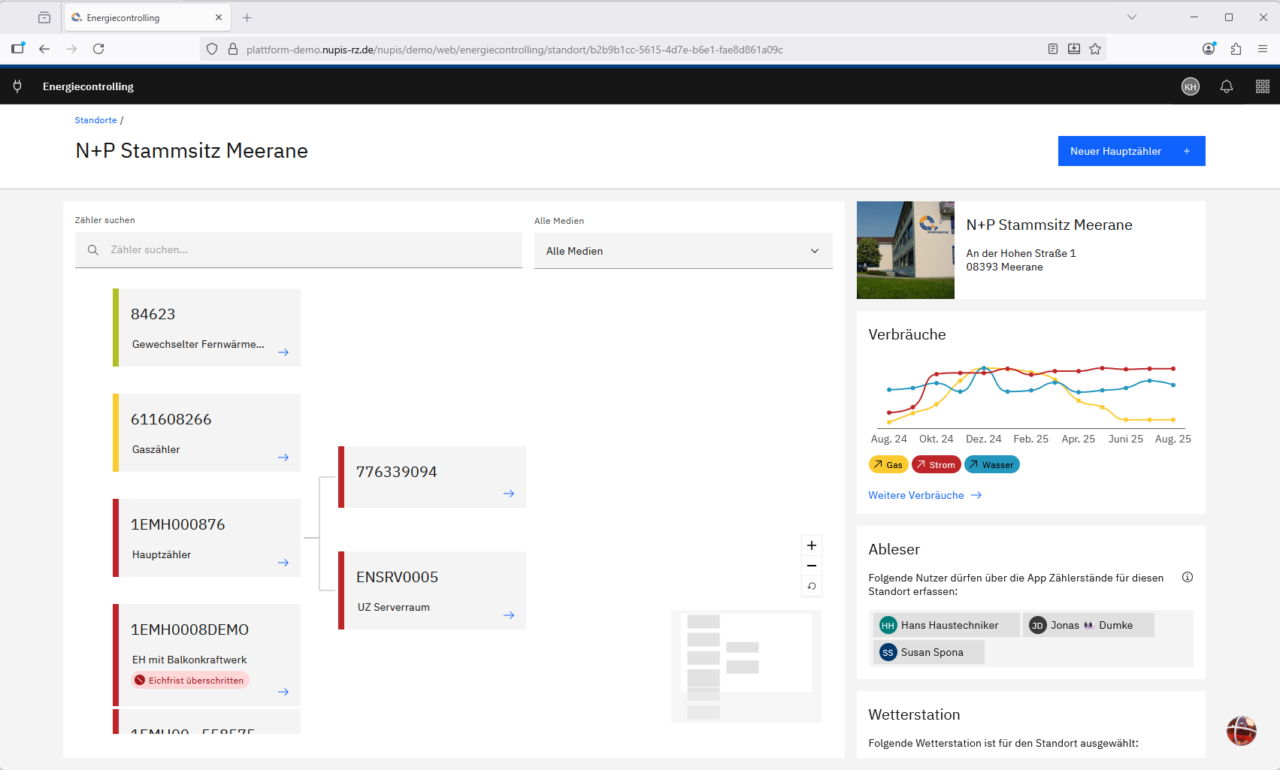Go back to the previous page
Viewport: 1280px width, 770px height.
coord(44,49)
